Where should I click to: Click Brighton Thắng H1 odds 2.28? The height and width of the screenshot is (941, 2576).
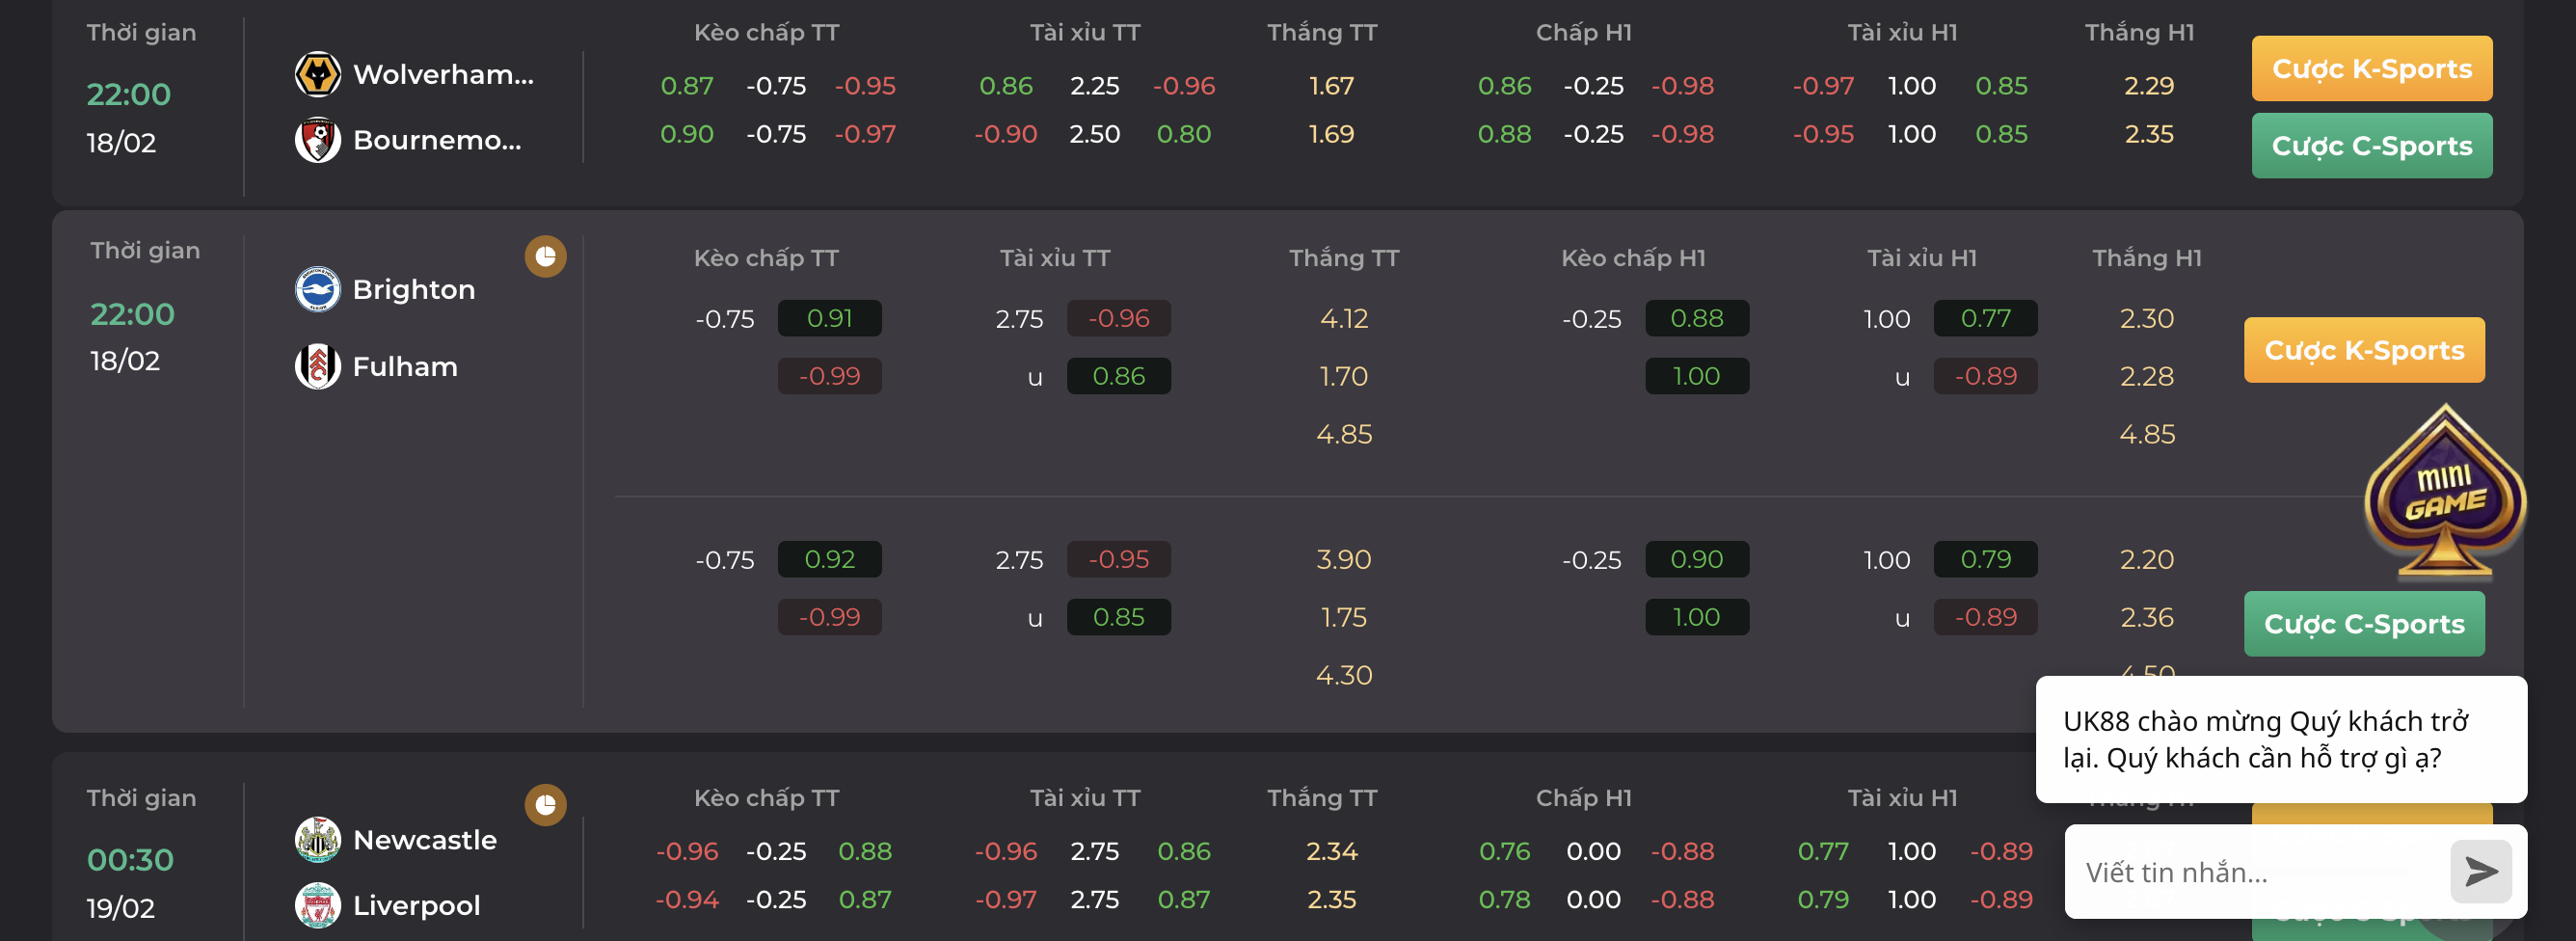click(x=2147, y=376)
